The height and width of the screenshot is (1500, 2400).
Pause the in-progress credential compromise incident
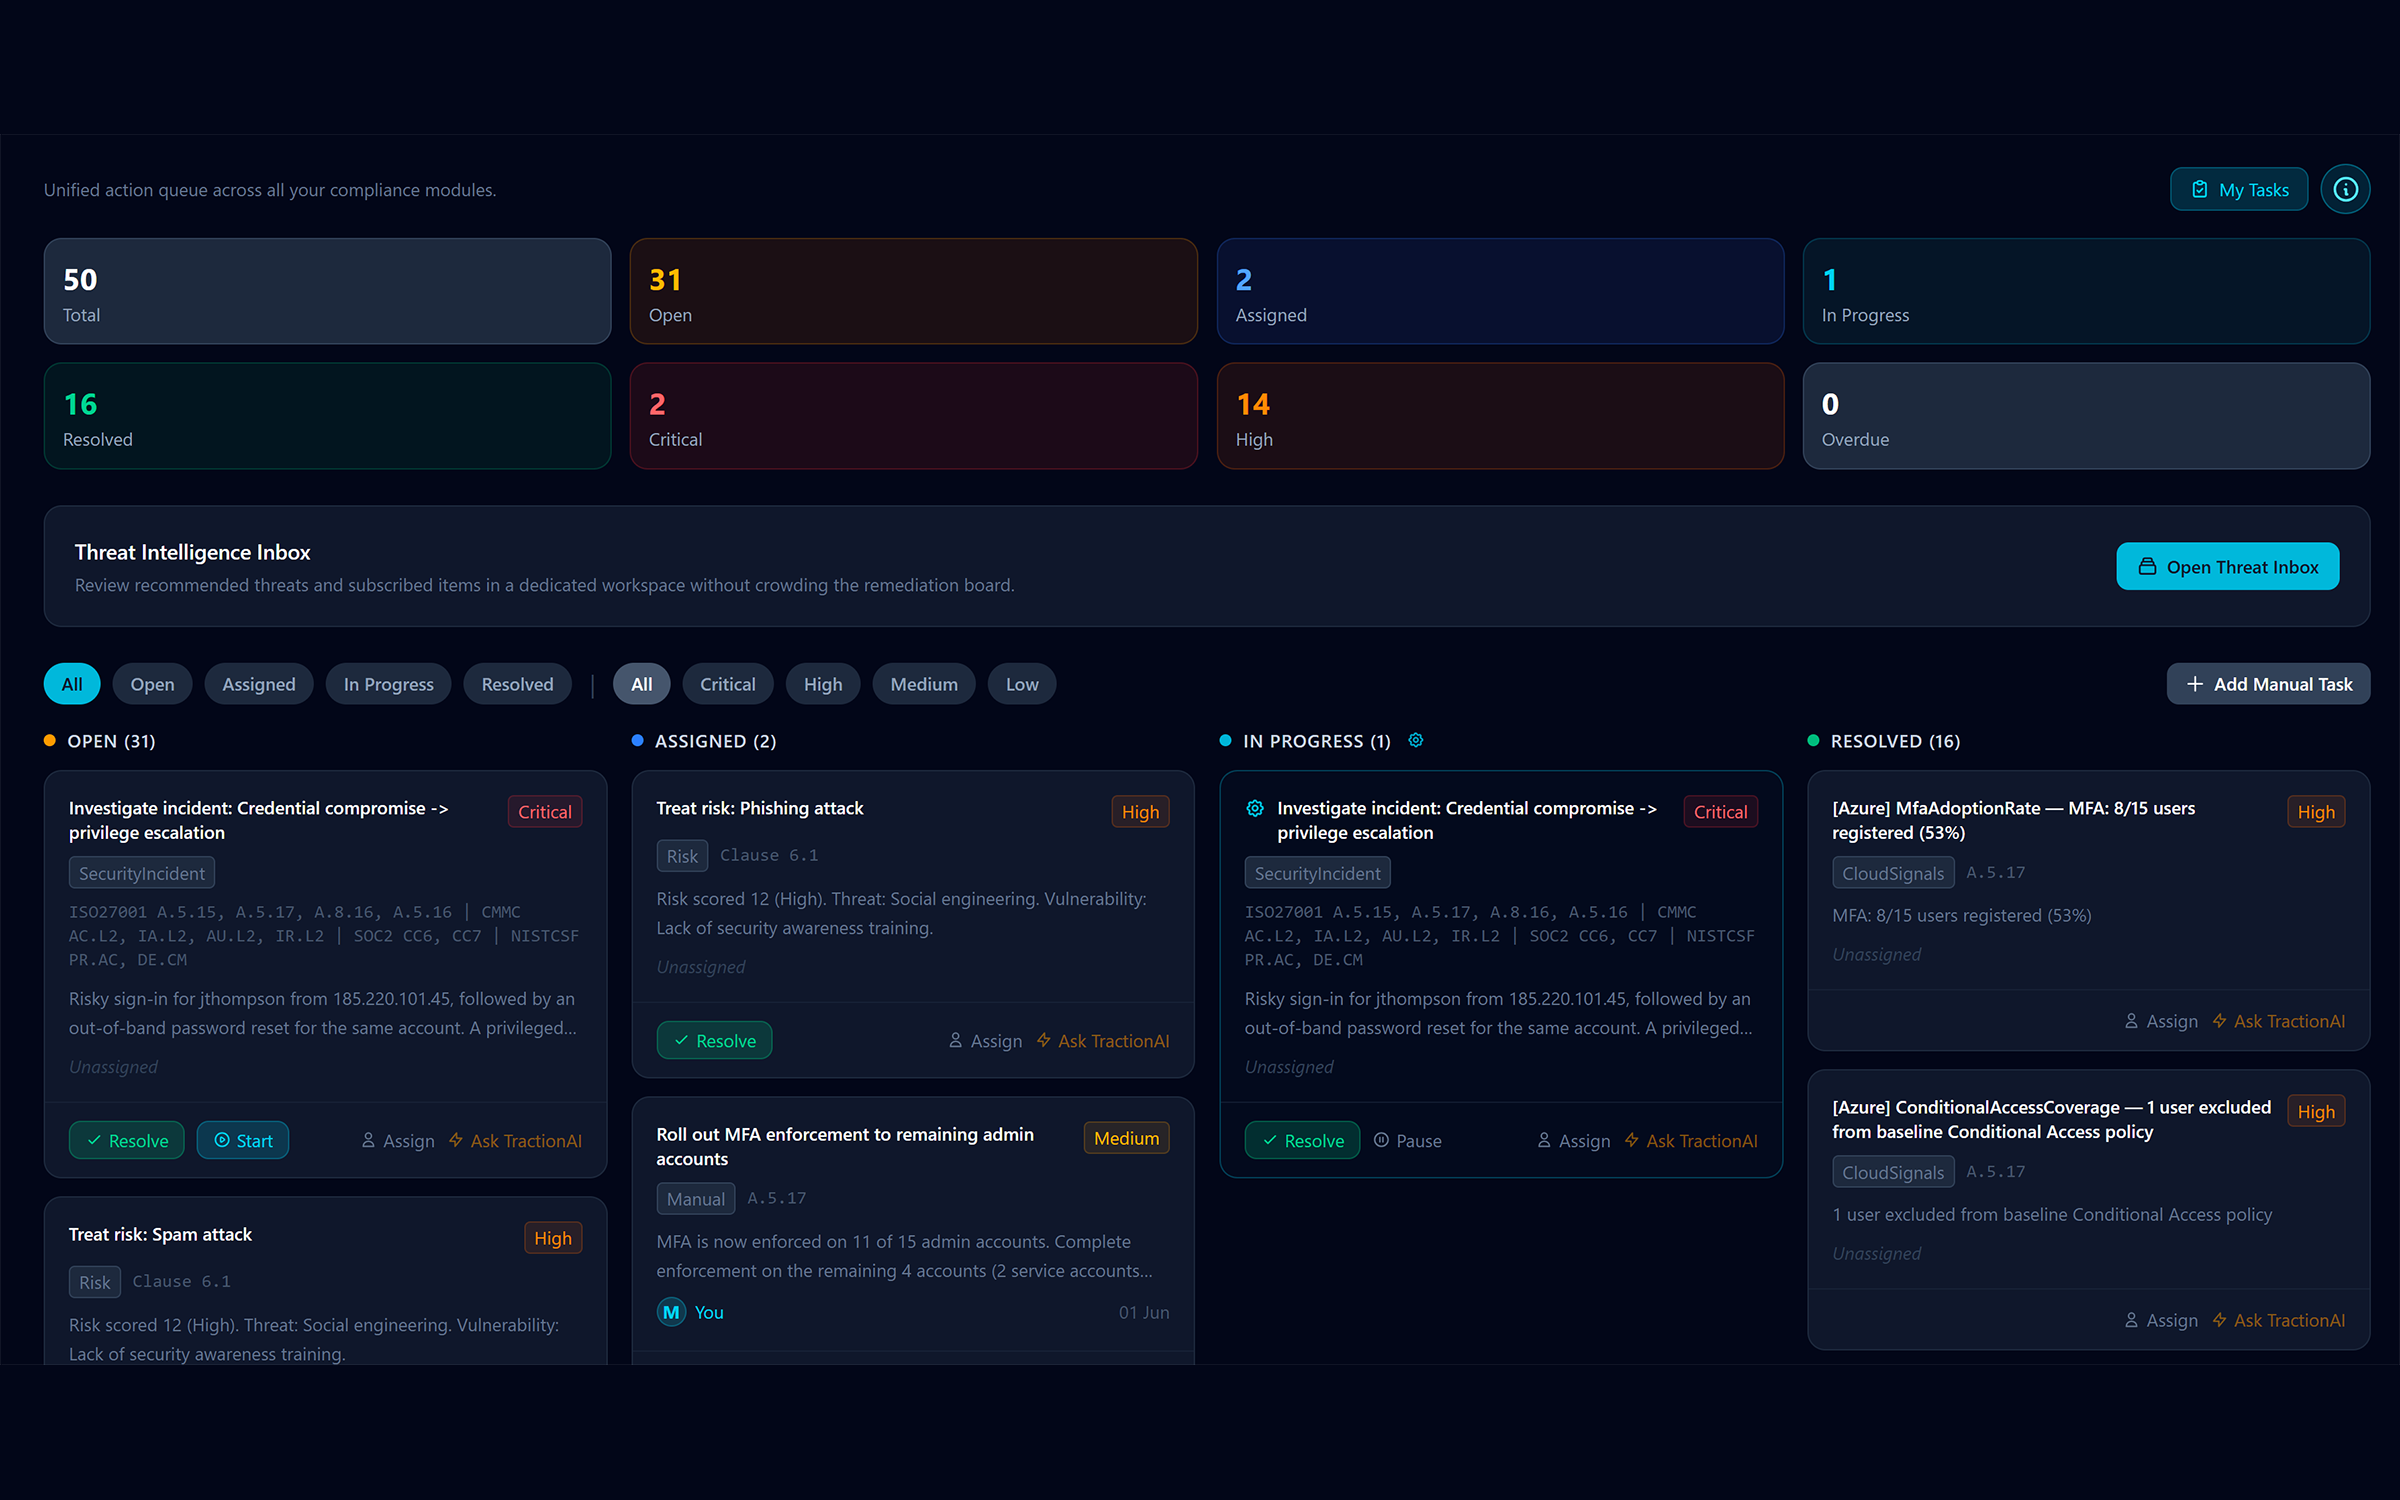pos(1408,1140)
